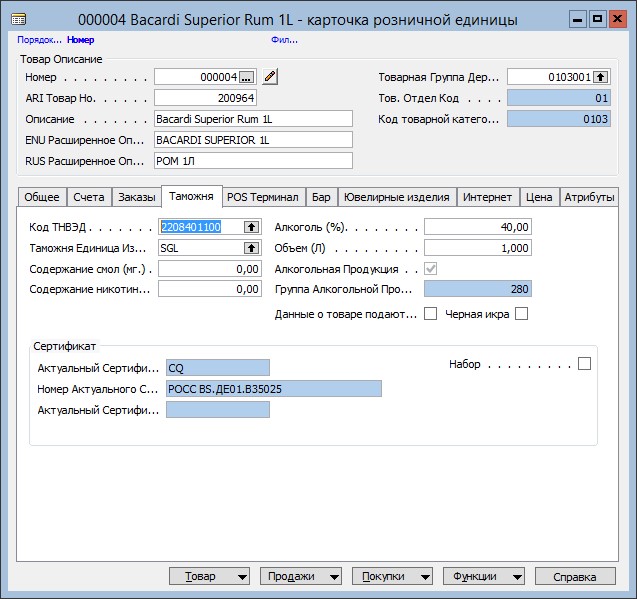
Task: Click the Порядок... link at top
Action: tap(39, 40)
